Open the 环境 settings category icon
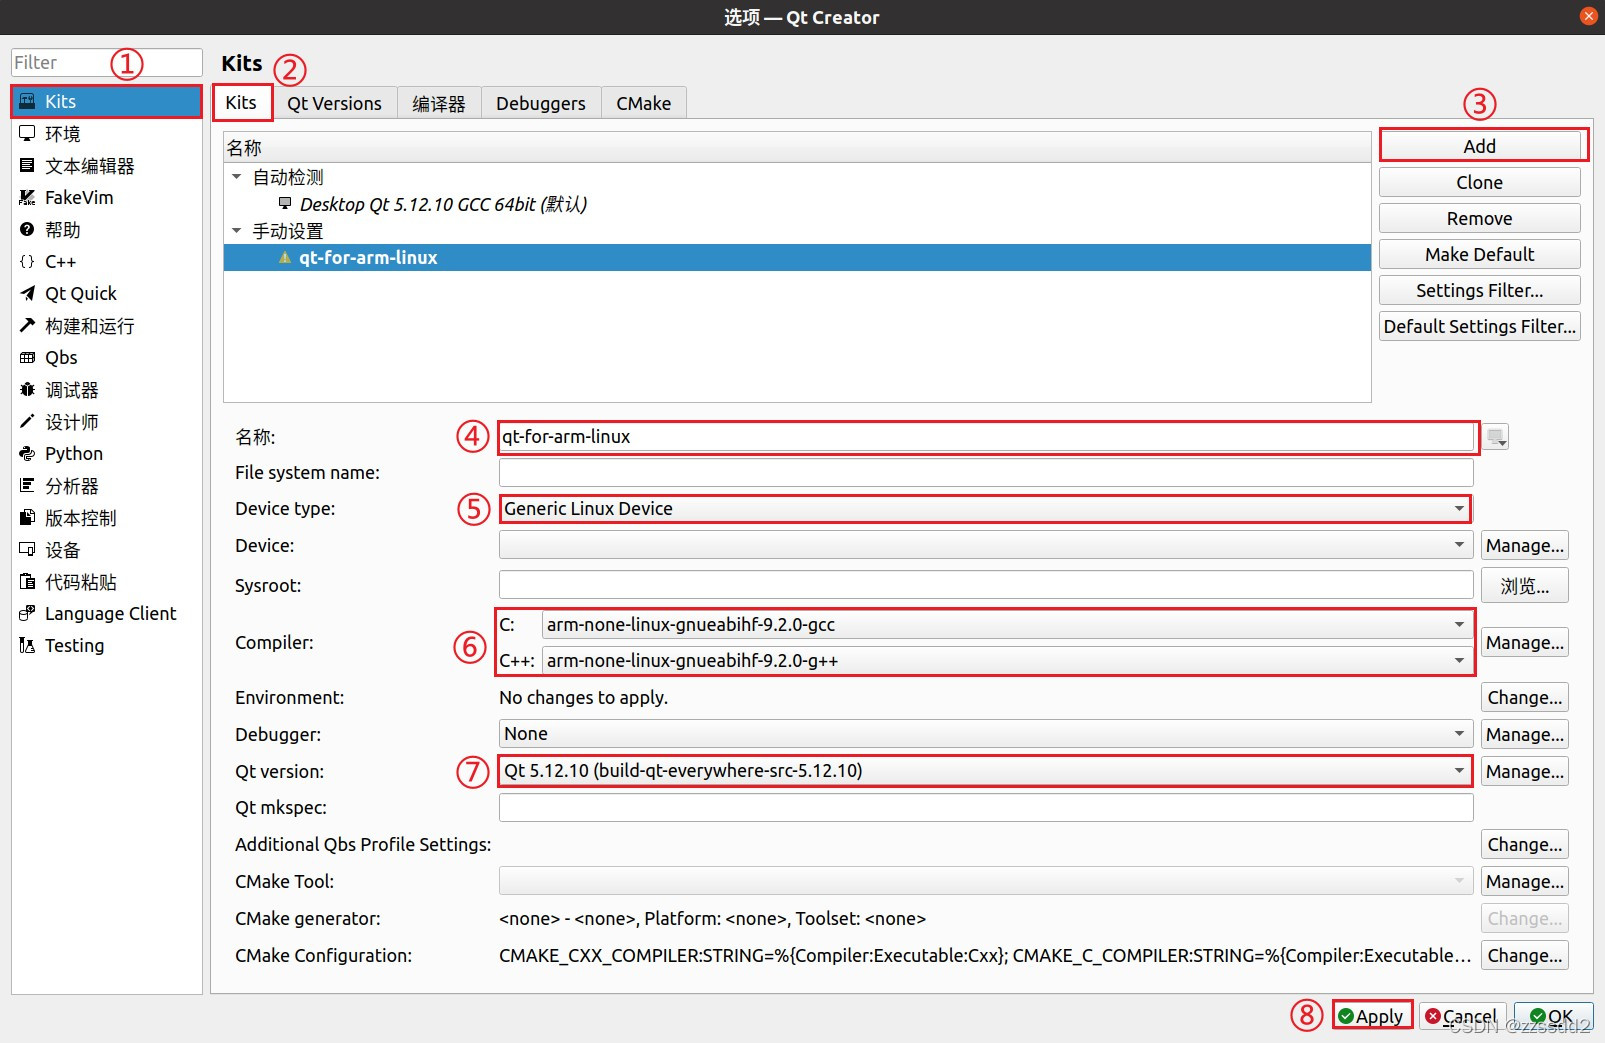 (27, 133)
